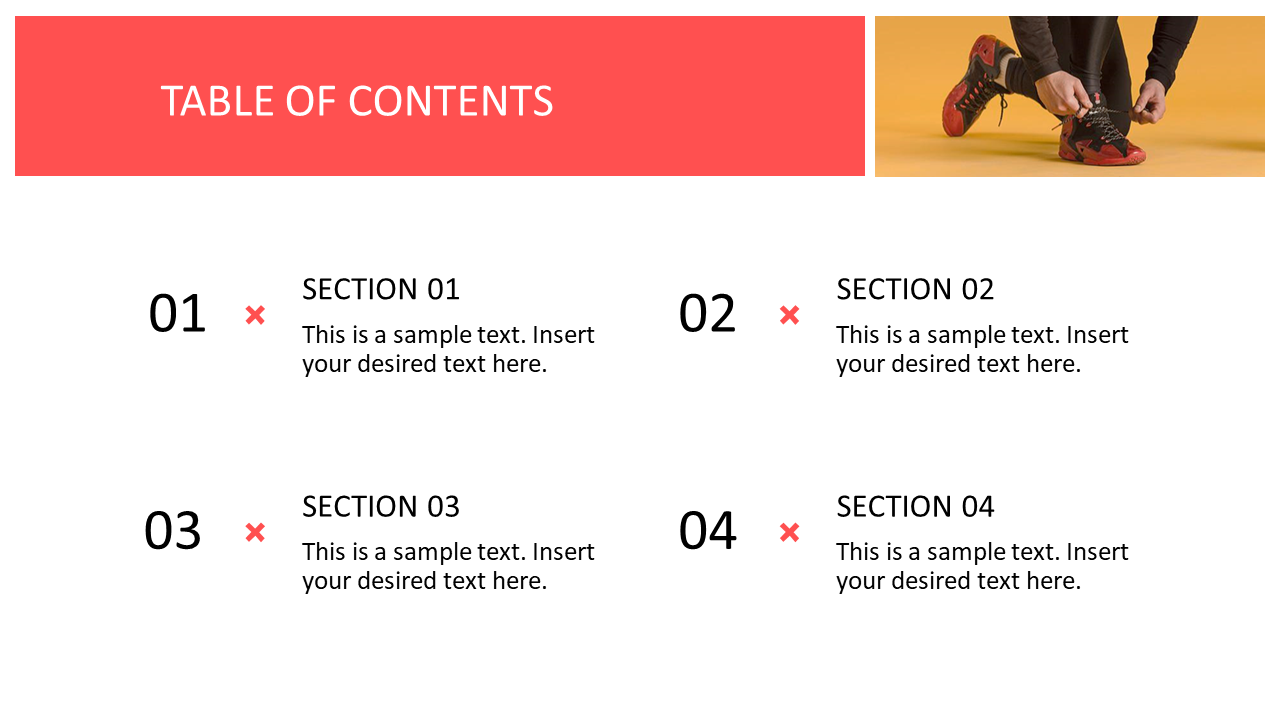Select the sample text under SECTION 02
1280x720 pixels.
click(982, 349)
